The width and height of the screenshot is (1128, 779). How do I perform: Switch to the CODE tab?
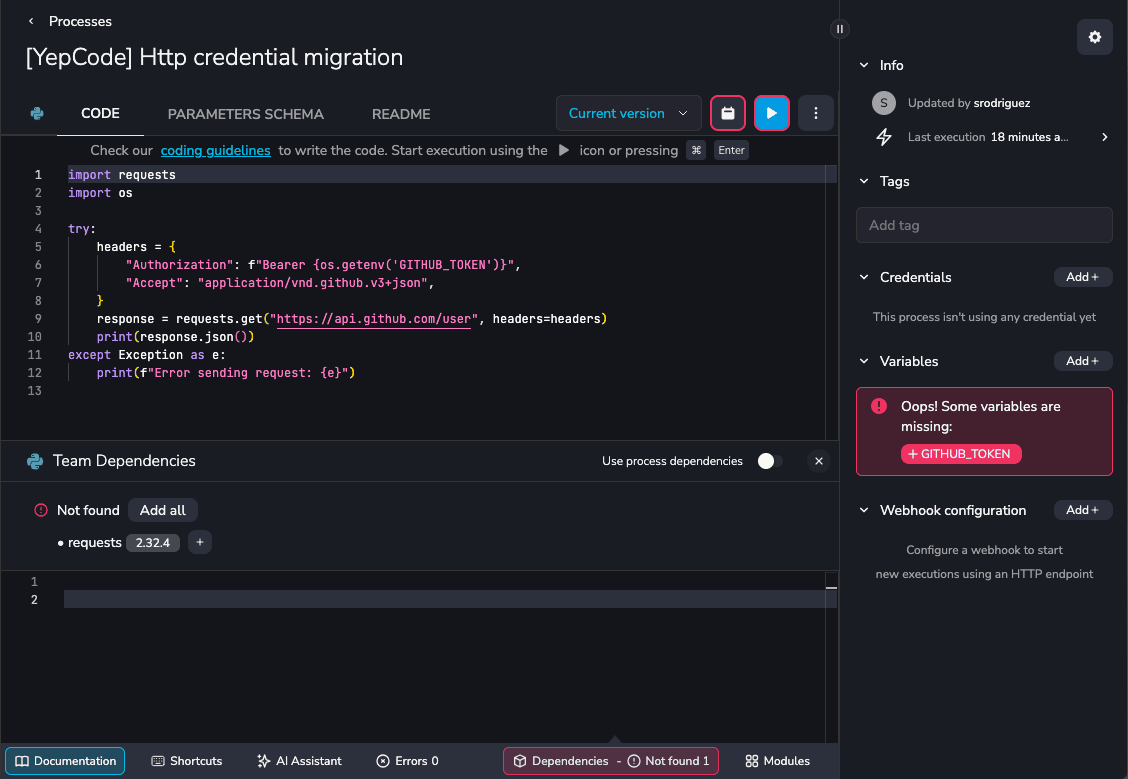[100, 114]
